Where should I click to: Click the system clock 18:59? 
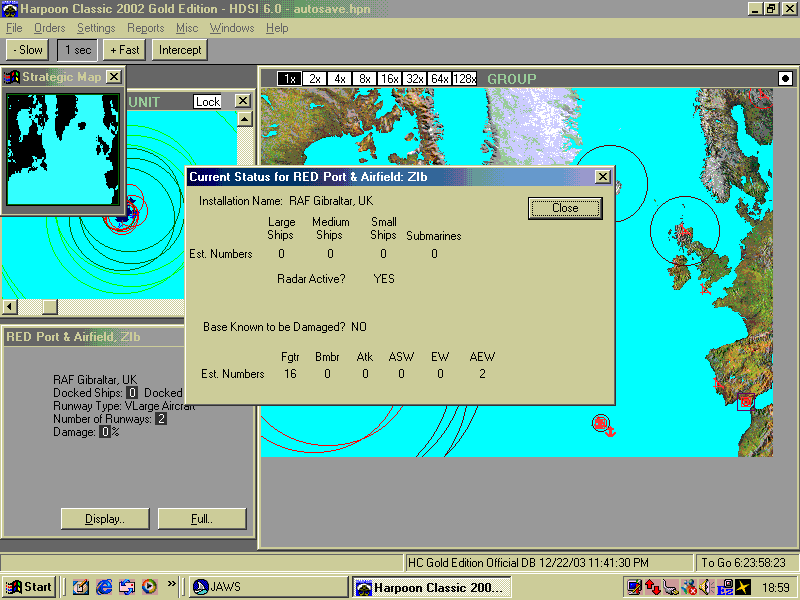coord(776,588)
